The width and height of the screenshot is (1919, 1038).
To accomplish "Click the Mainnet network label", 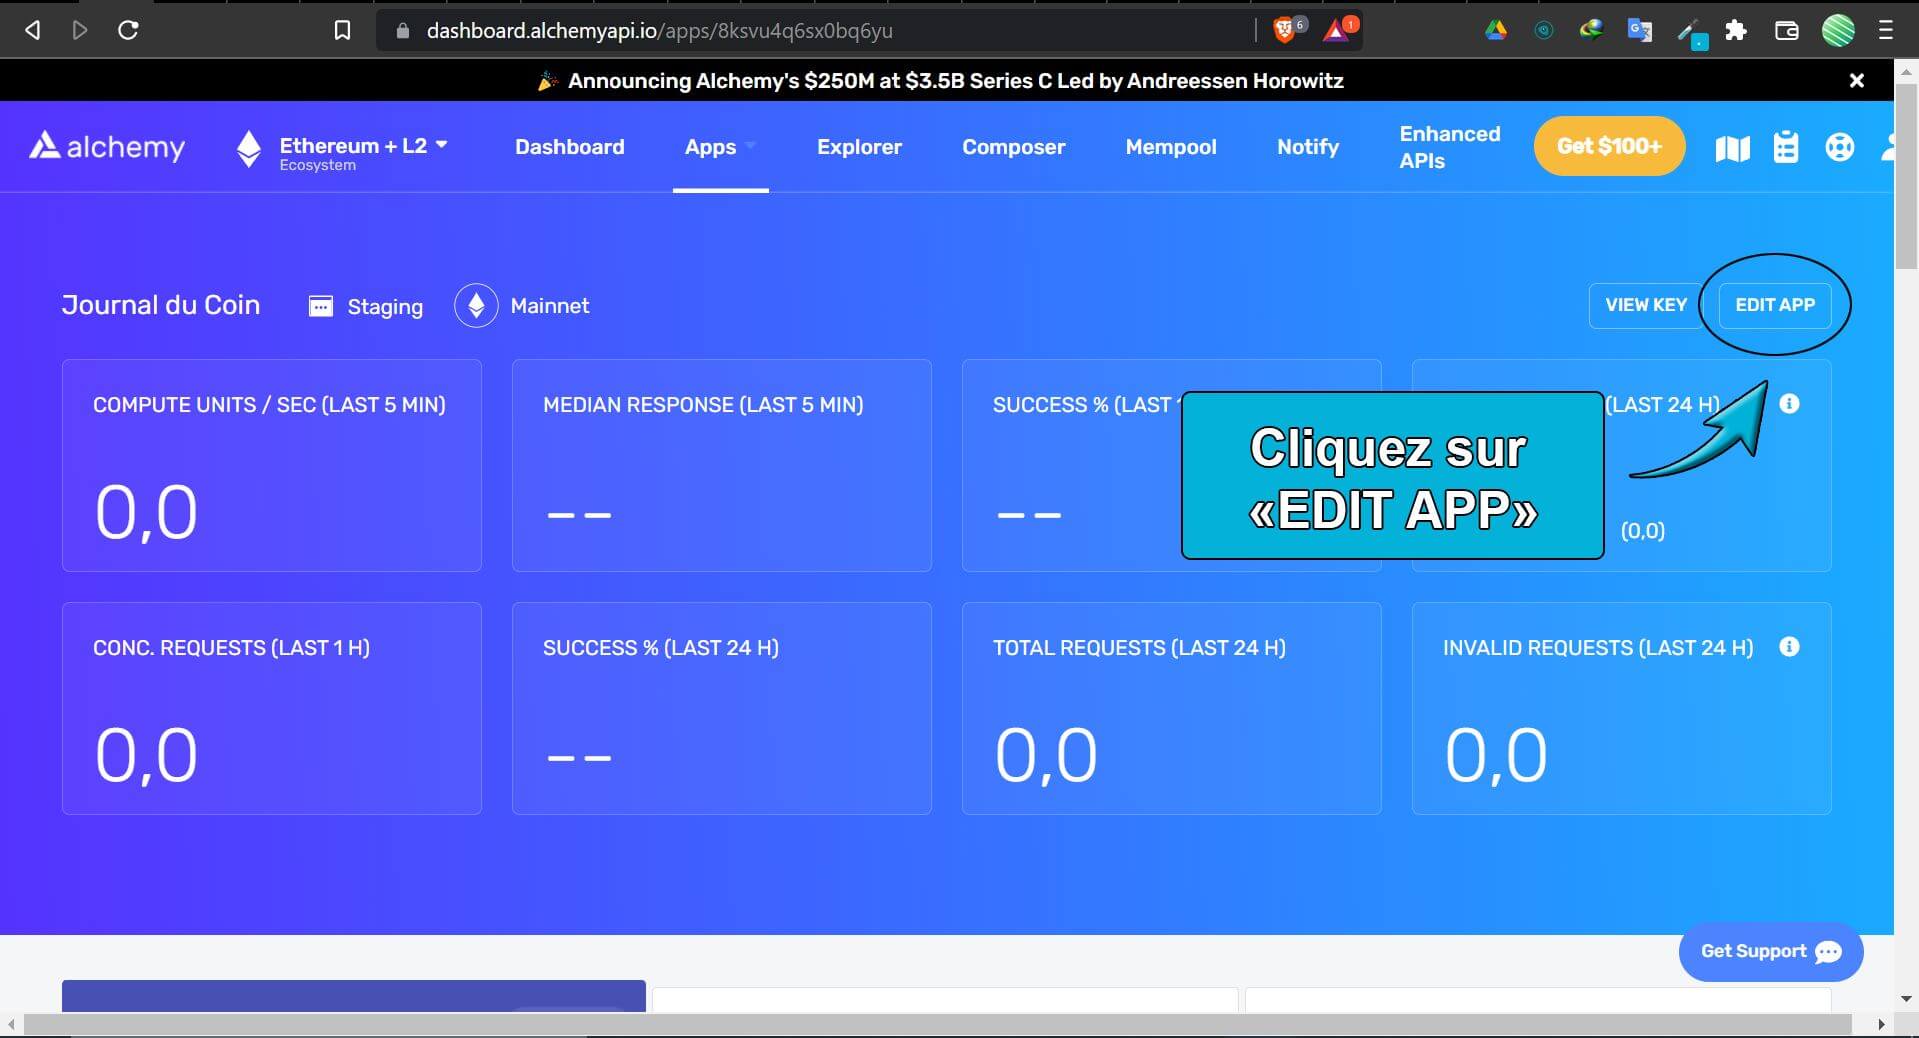I will pos(549,306).
